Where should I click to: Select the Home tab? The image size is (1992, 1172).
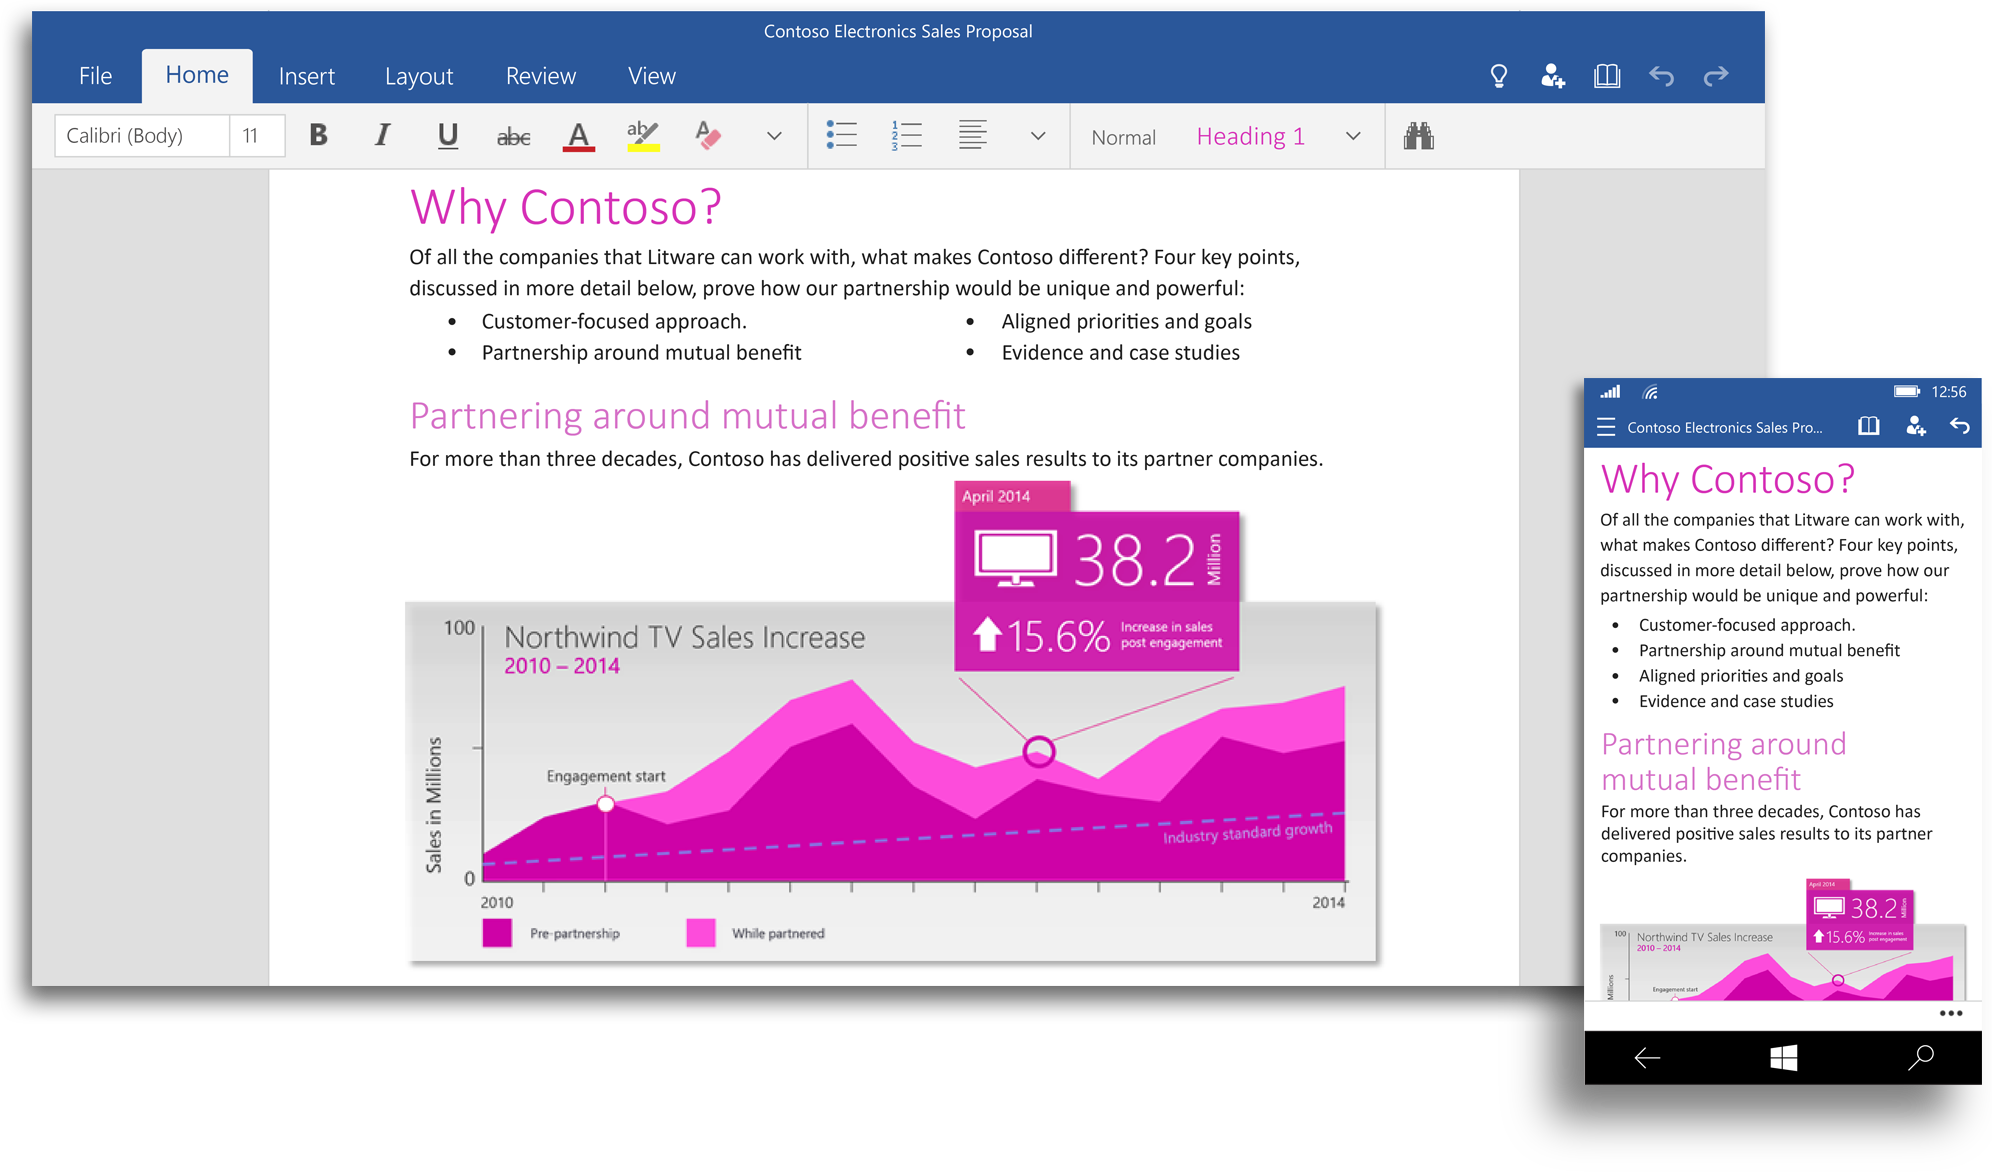point(194,74)
